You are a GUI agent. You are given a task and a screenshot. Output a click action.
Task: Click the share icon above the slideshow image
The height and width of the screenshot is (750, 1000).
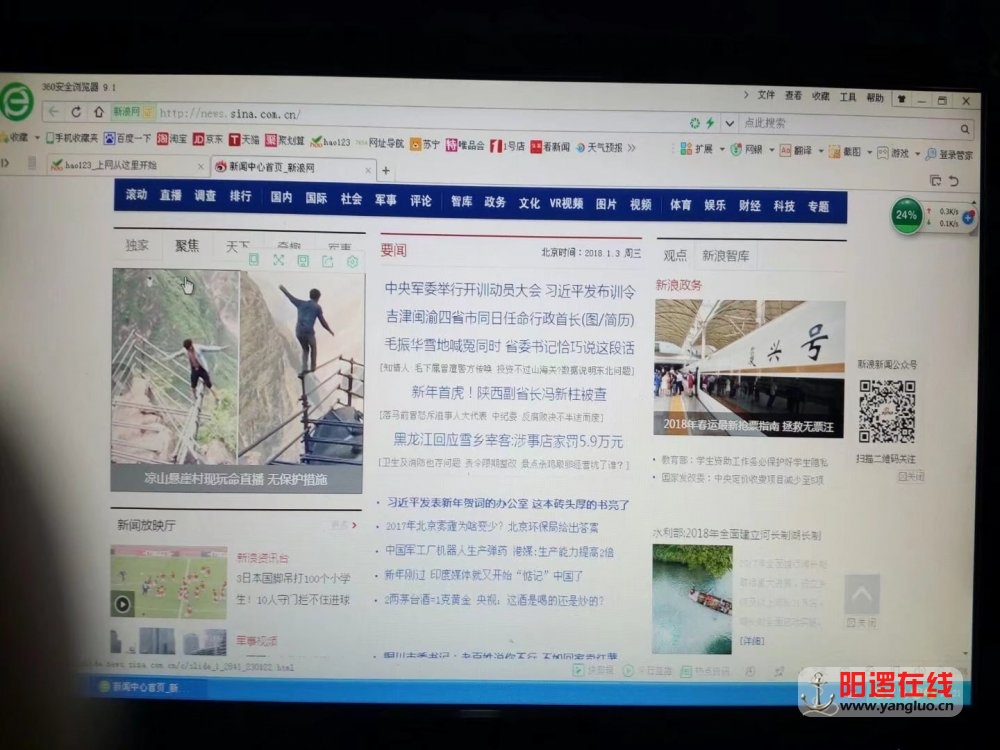click(x=328, y=261)
